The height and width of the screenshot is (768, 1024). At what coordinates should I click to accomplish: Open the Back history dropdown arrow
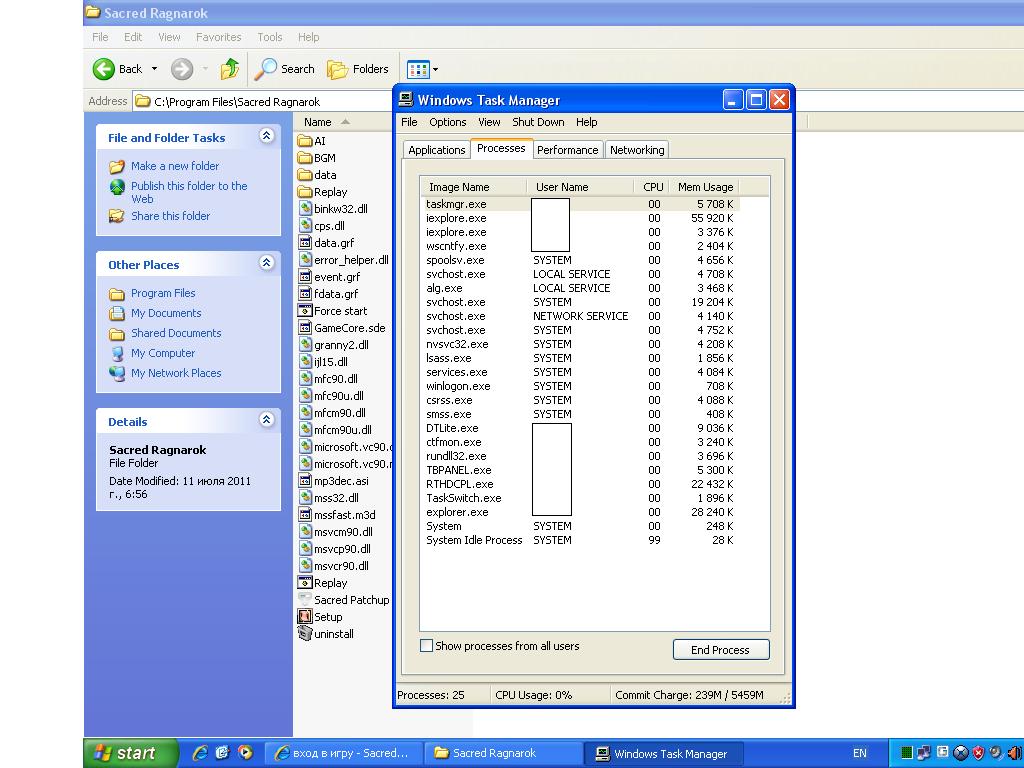[155, 69]
